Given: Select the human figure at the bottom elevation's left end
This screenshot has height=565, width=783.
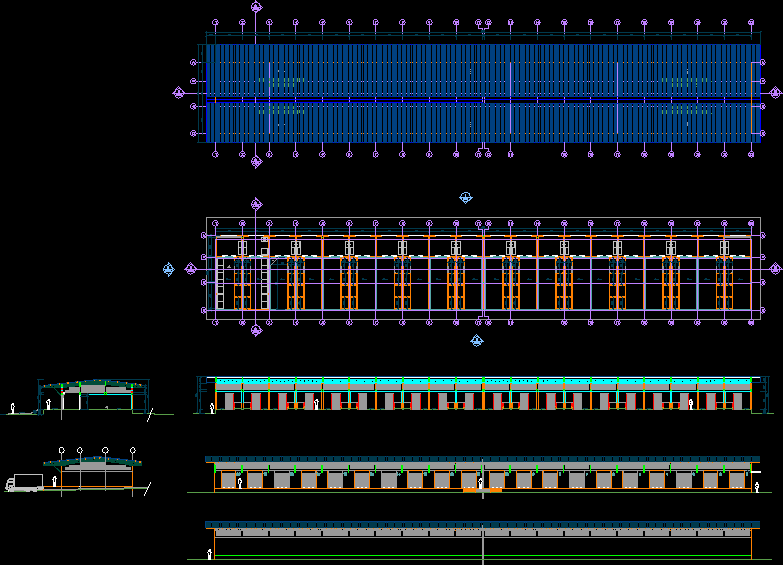Looking at the screenshot, I should (x=209, y=552).
